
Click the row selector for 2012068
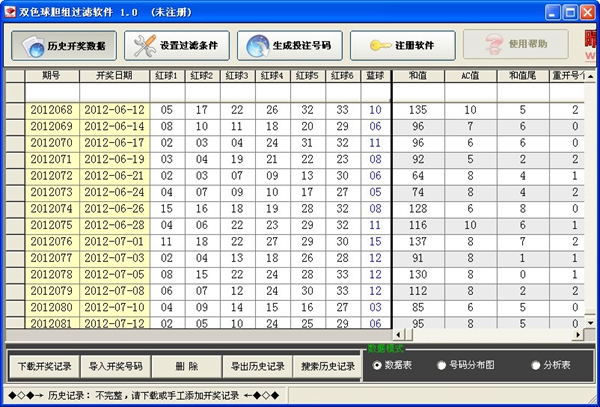15,110
